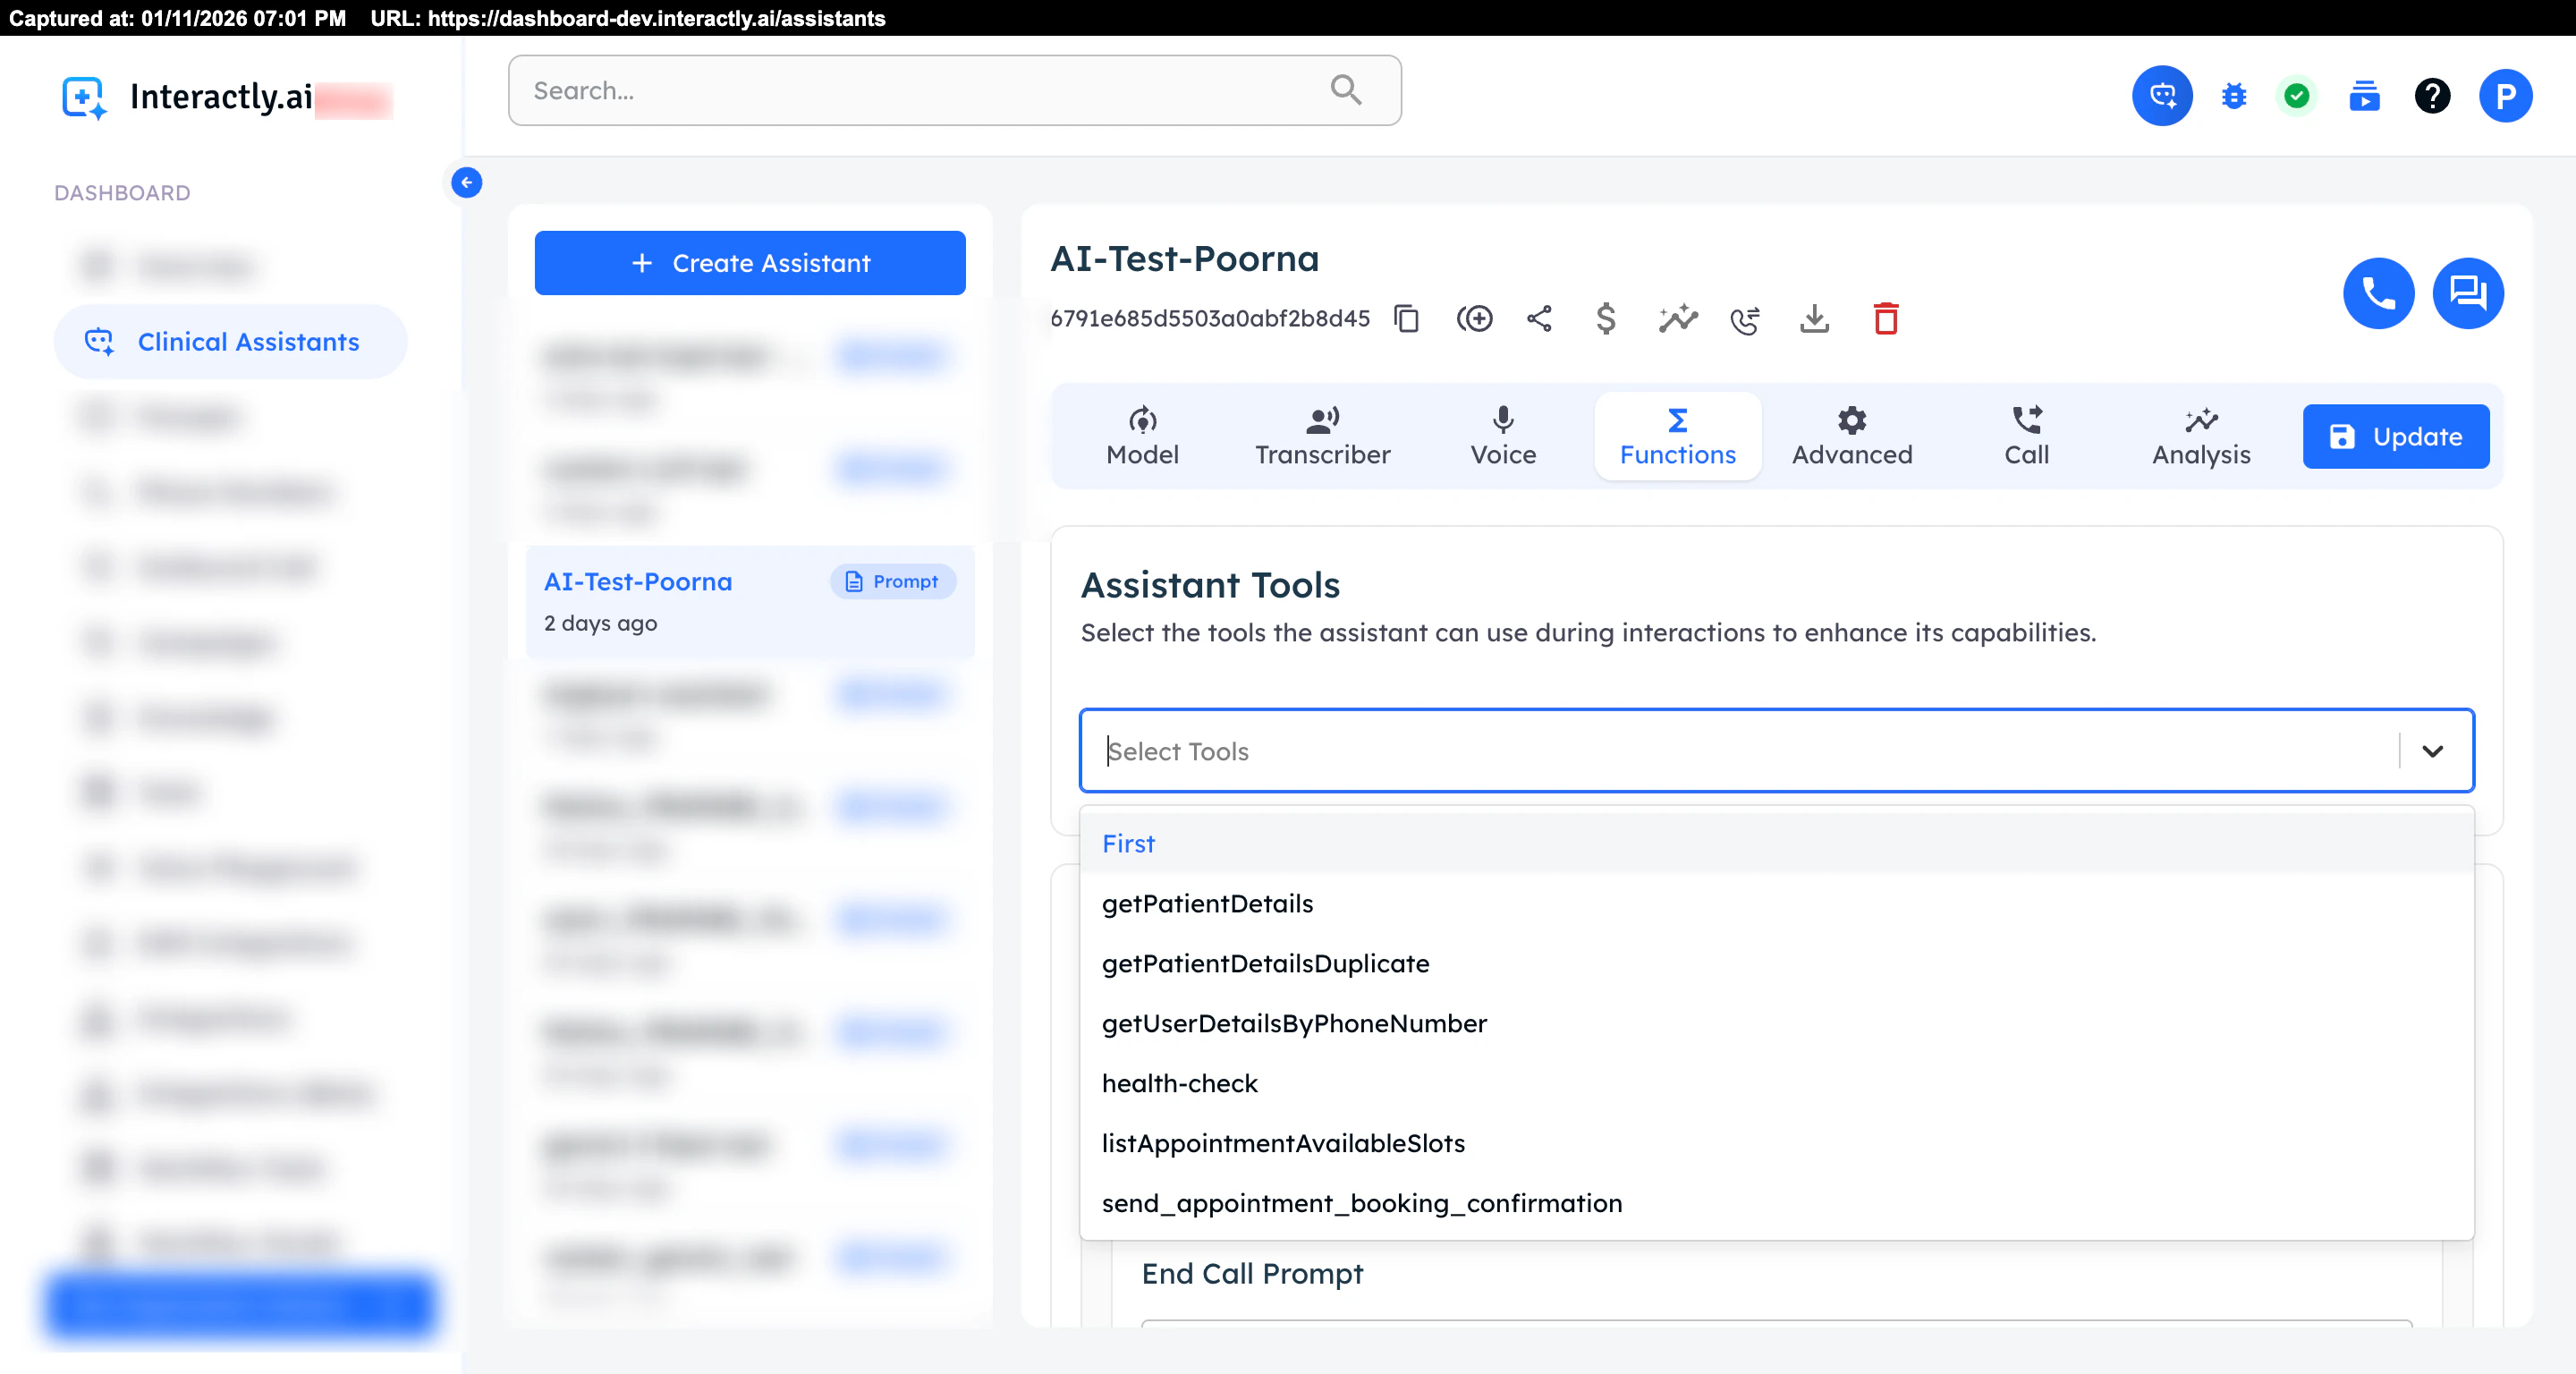Viewport: 2576px width, 1374px height.
Task: Select listAppointmentAvailableSlots option
Action: click(x=1282, y=1143)
